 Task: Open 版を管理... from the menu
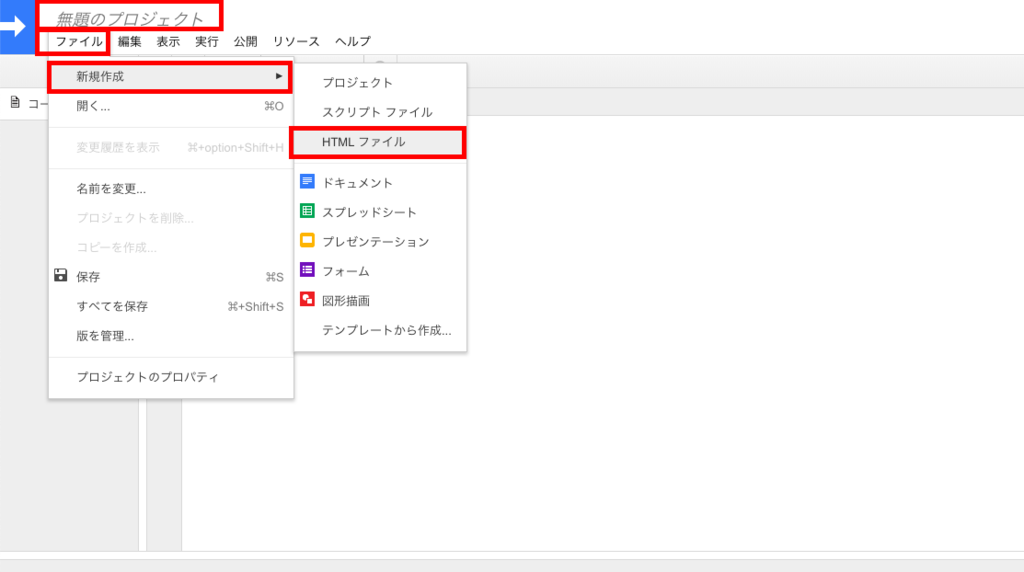tap(170, 336)
